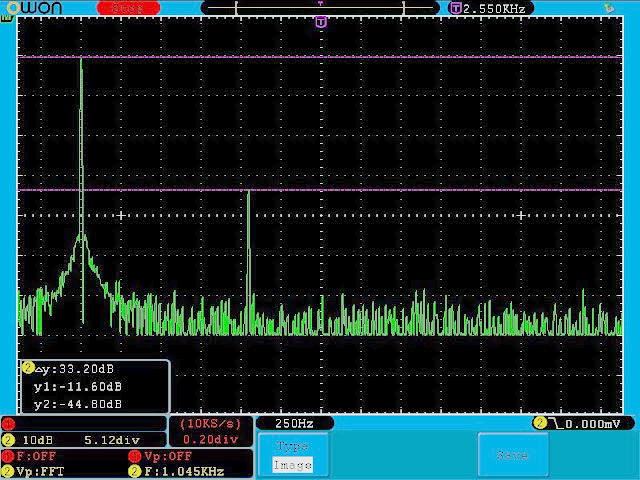The image size is (640, 480).
Task: Click the red channel 1 indicator icon
Action: [x=8, y=423]
